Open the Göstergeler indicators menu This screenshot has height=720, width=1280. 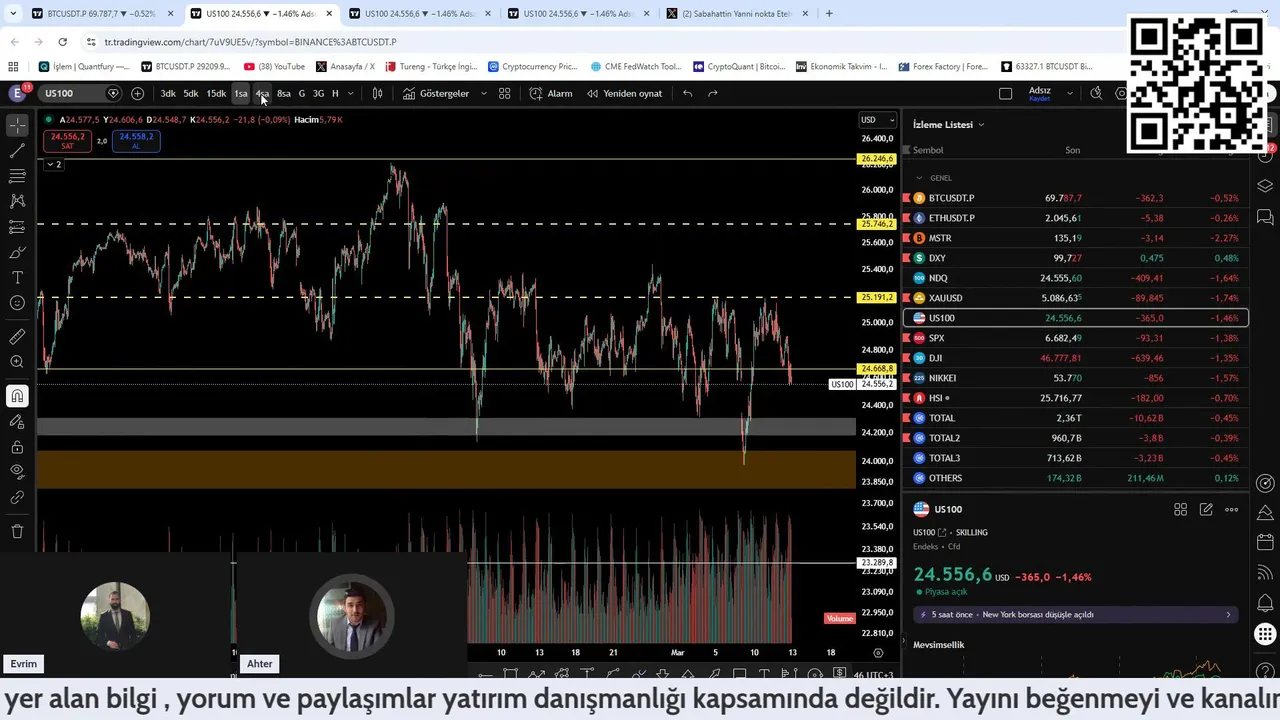coord(436,93)
